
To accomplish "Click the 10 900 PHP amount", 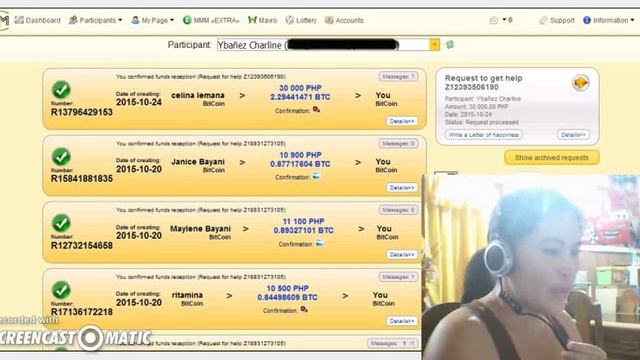I will (300, 155).
